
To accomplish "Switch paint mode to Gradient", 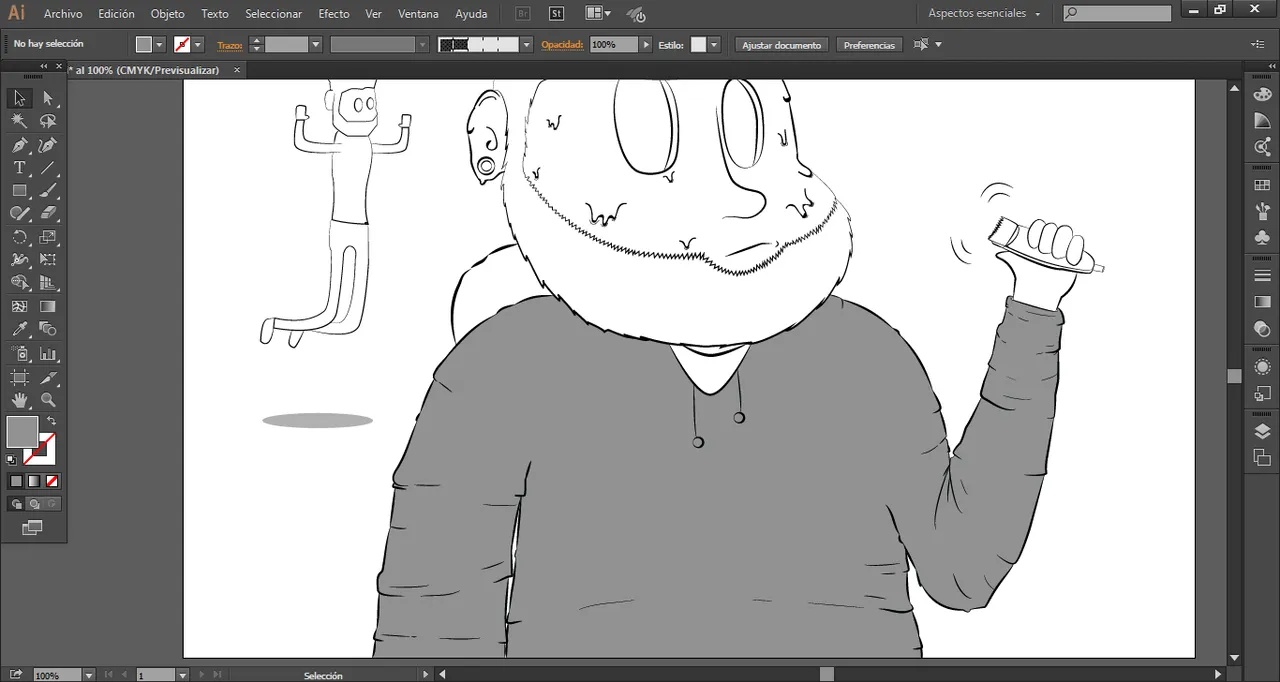I will tap(34, 481).
